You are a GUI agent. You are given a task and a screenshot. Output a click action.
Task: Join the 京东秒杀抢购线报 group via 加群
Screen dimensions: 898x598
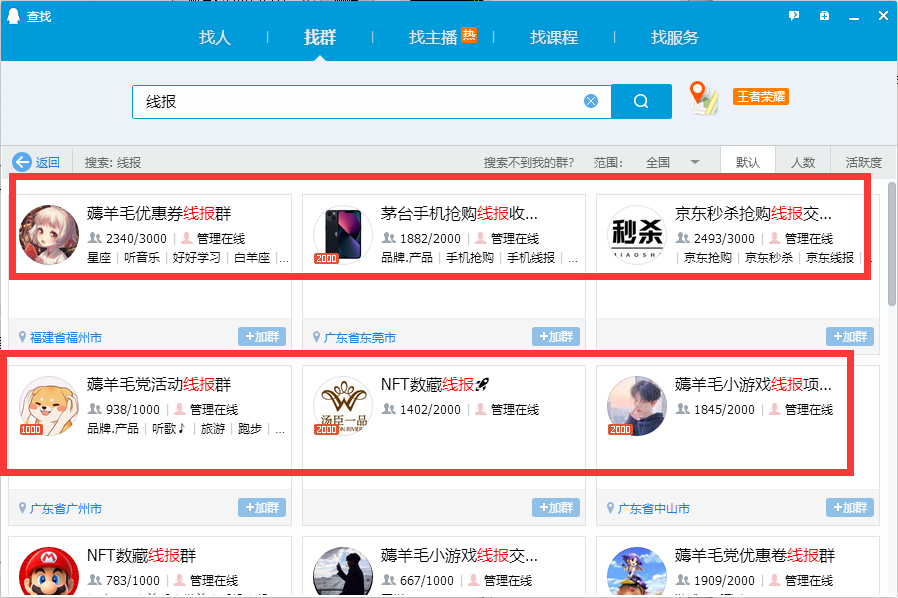click(850, 337)
